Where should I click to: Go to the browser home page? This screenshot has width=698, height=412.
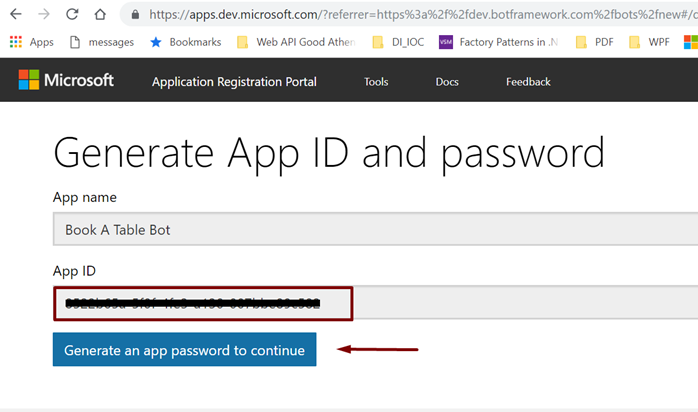[100, 15]
